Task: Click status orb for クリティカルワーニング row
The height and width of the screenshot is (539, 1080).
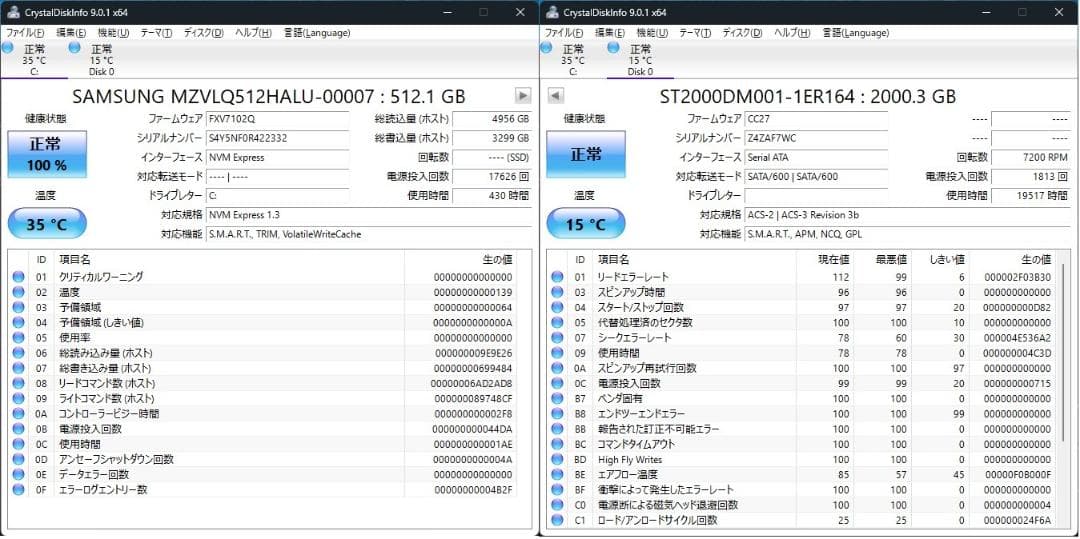Action: pos(18,277)
